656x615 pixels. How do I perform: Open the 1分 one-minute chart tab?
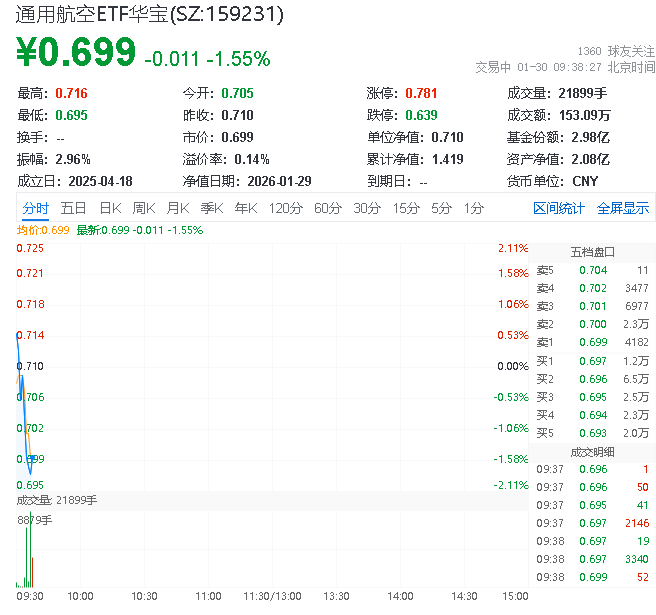pyautogui.click(x=474, y=208)
